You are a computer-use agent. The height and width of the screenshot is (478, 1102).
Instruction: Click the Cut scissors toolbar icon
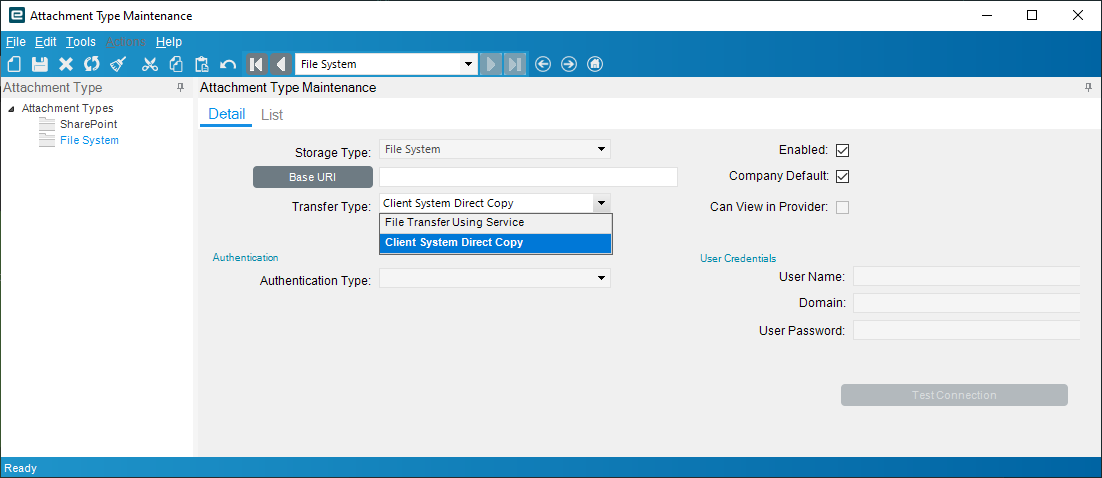(x=150, y=64)
